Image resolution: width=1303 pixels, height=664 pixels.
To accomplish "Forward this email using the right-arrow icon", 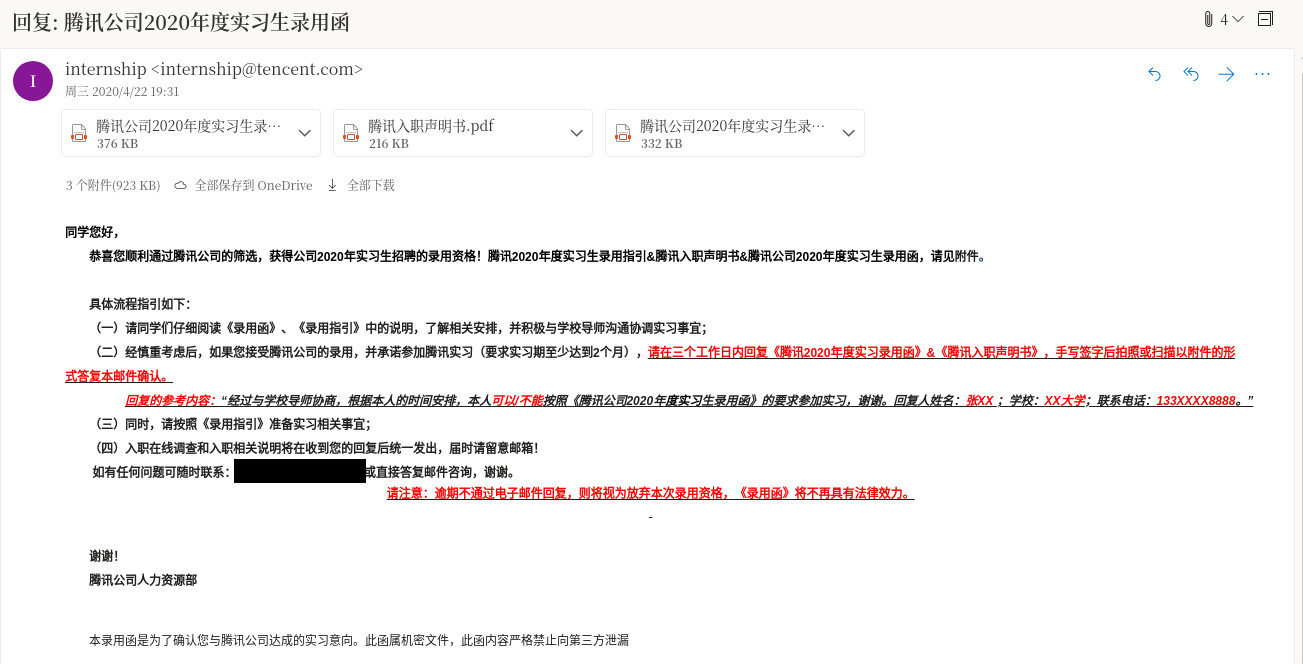I will coord(1226,74).
